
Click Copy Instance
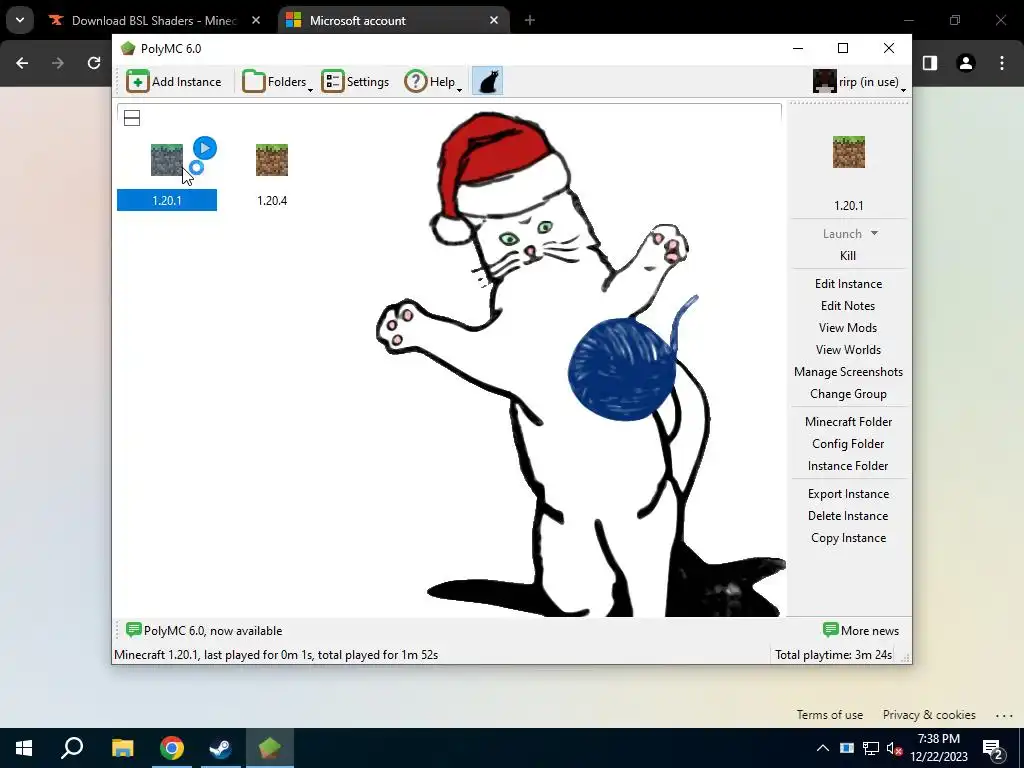point(848,538)
